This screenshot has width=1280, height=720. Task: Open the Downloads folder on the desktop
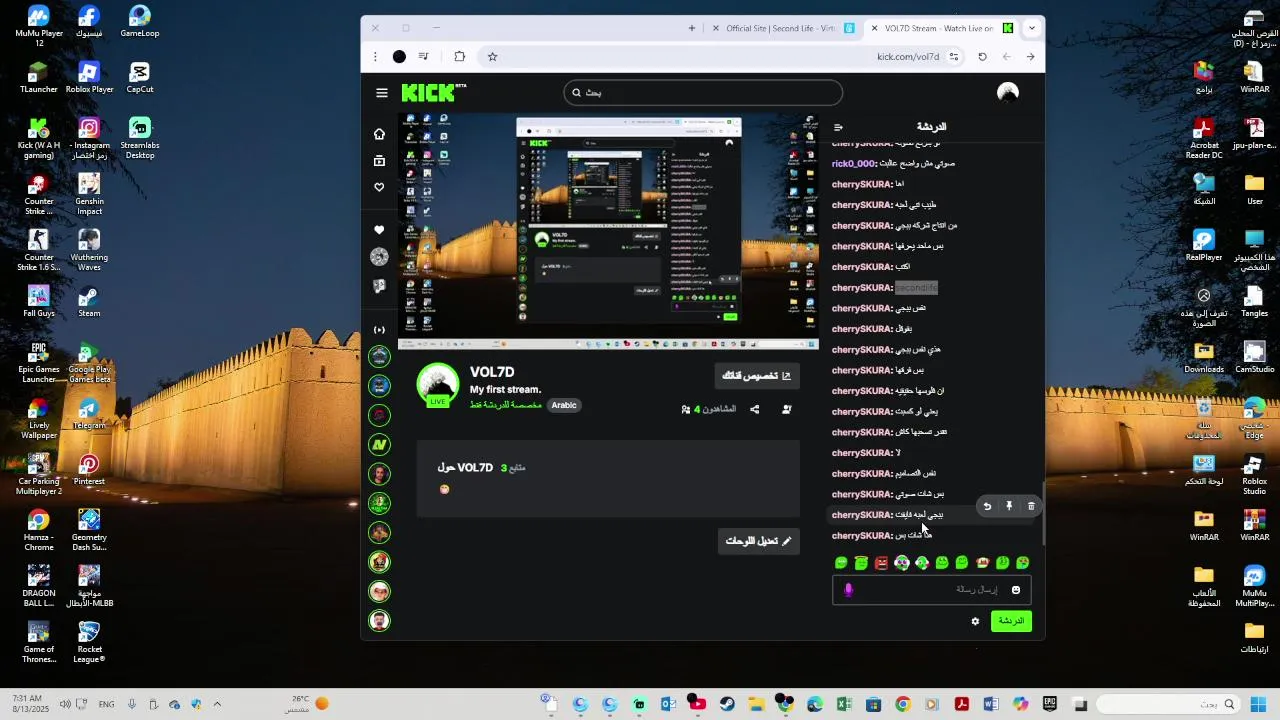click(x=1204, y=358)
